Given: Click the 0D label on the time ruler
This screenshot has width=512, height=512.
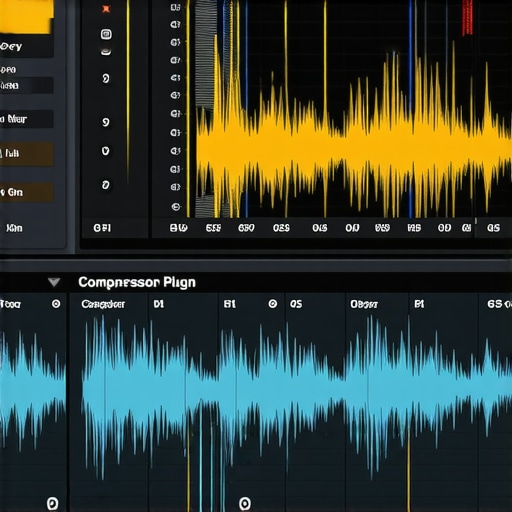Looking at the screenshot, I should 444,228.
